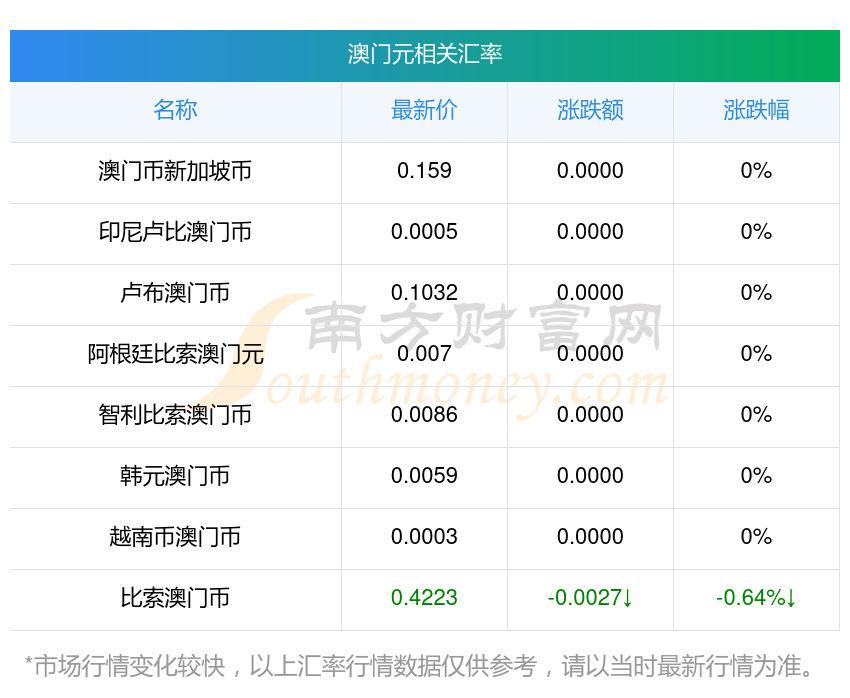The image size is (850, 698).
Task: Open the 比索澳门币 row name
Action: pyautogui.click(x=176, y=598)
